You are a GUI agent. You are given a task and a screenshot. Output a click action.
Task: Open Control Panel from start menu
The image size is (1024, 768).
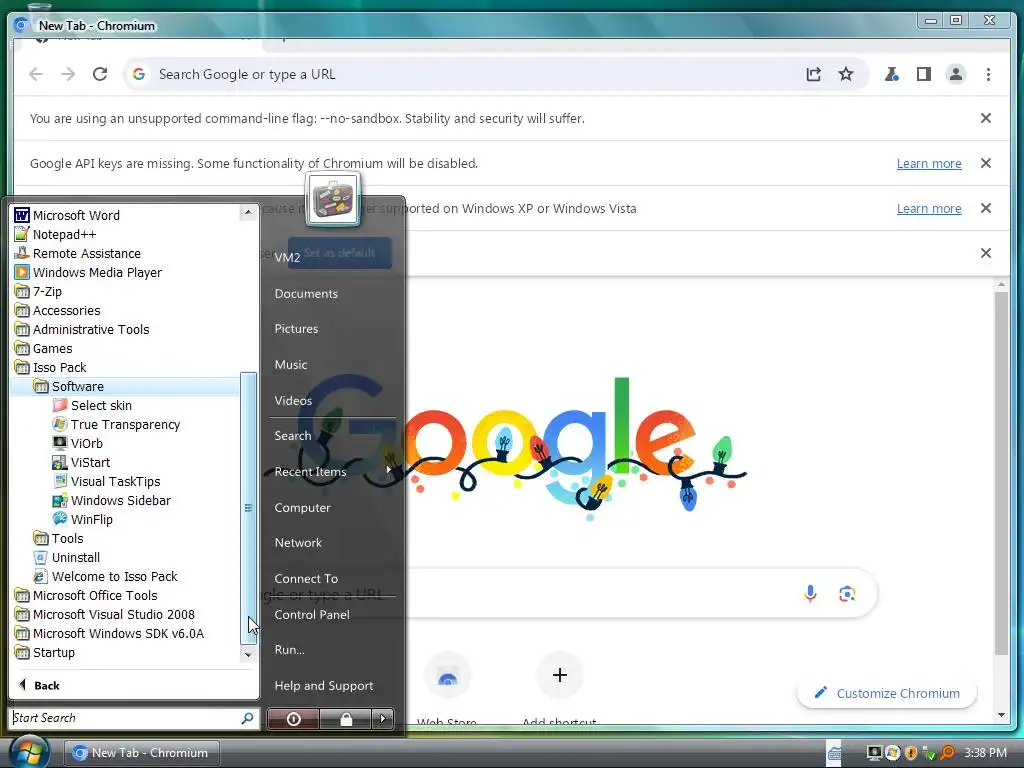pos(312,615)
